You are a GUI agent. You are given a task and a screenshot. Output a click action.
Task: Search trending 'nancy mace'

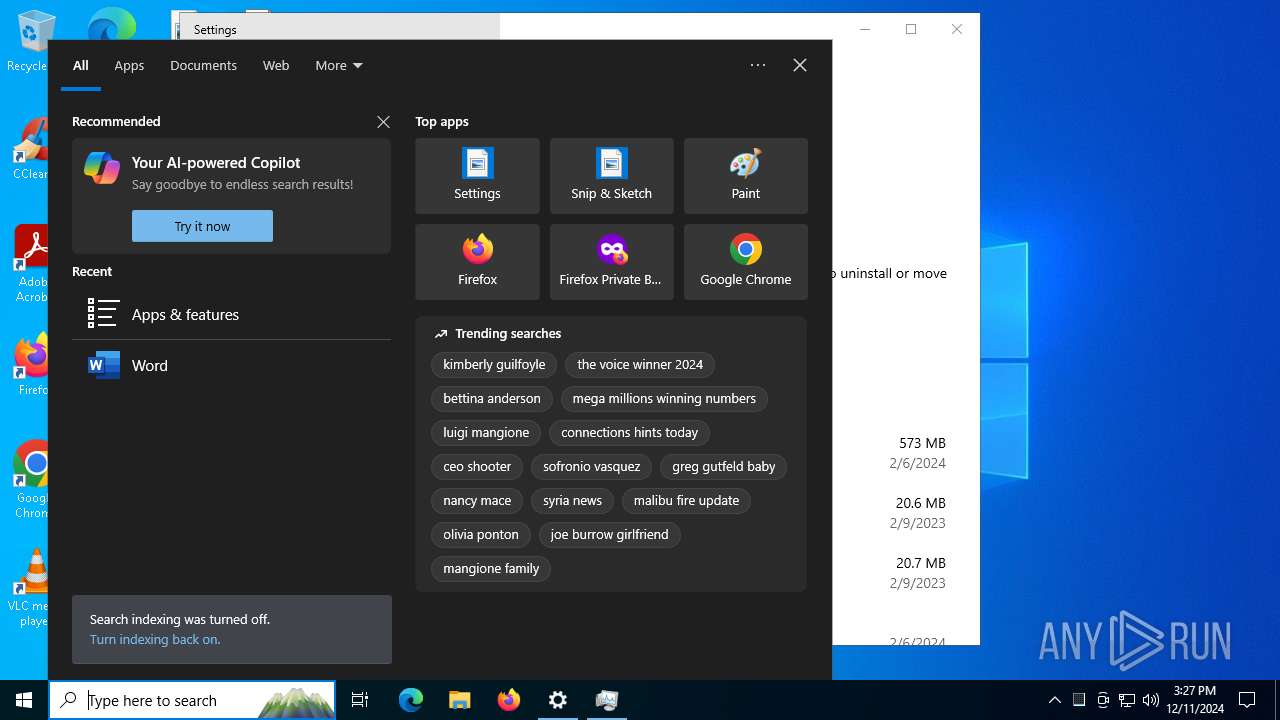click(477, 501)
